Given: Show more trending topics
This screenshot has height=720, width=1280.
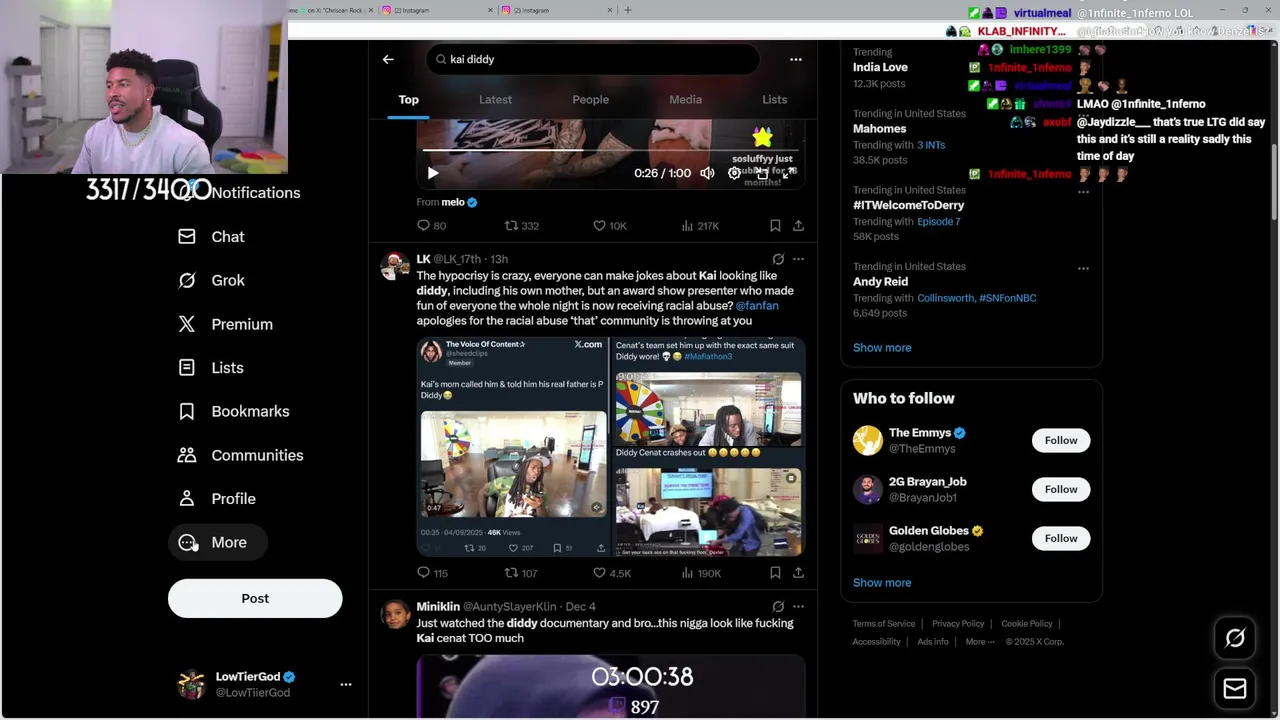Looking at the screenshot, I should click(882, 347).
